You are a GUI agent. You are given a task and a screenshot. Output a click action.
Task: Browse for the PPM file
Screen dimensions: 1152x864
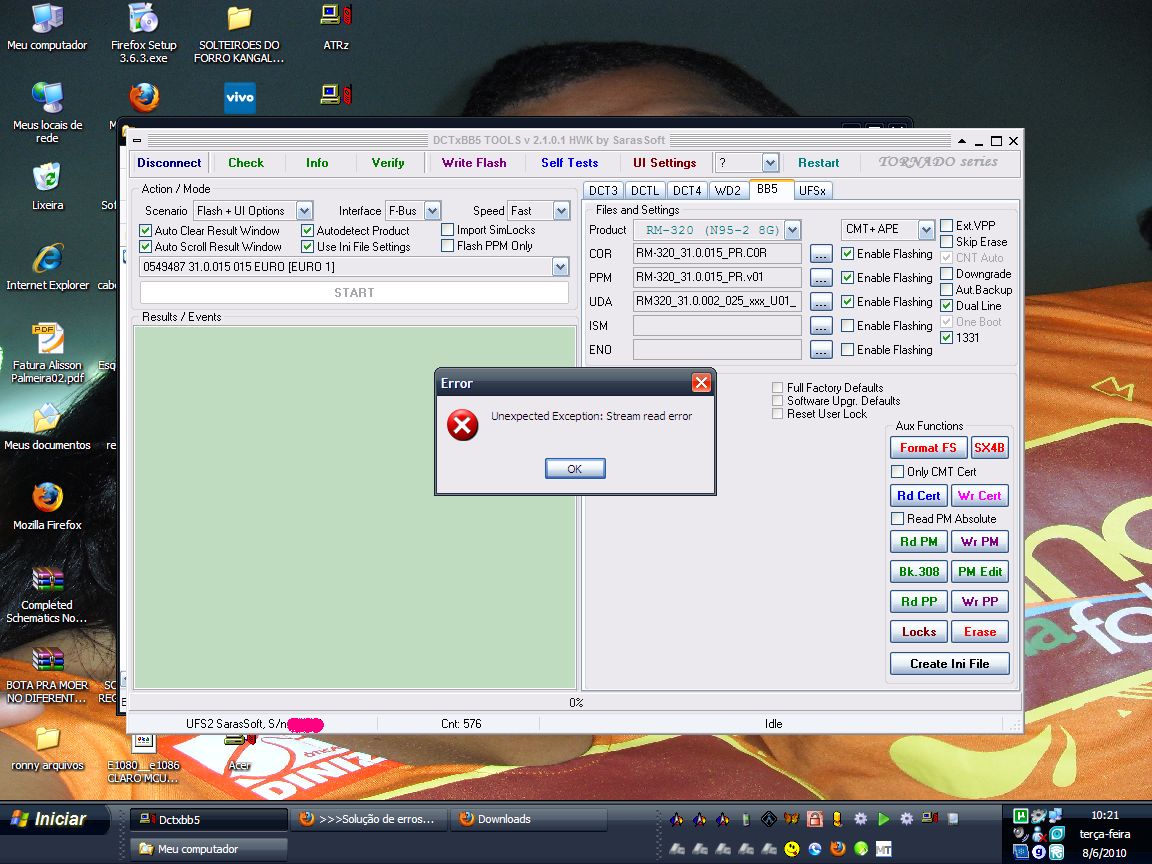(821, 278)
